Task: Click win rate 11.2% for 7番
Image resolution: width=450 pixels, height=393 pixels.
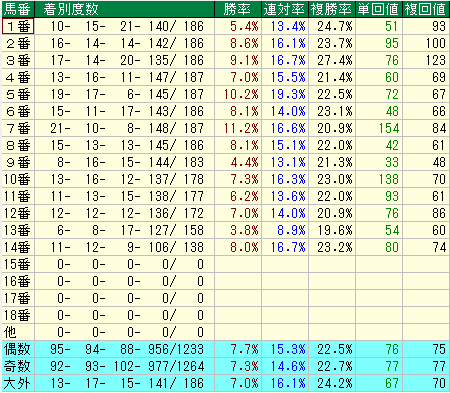Action: (241, 128)
